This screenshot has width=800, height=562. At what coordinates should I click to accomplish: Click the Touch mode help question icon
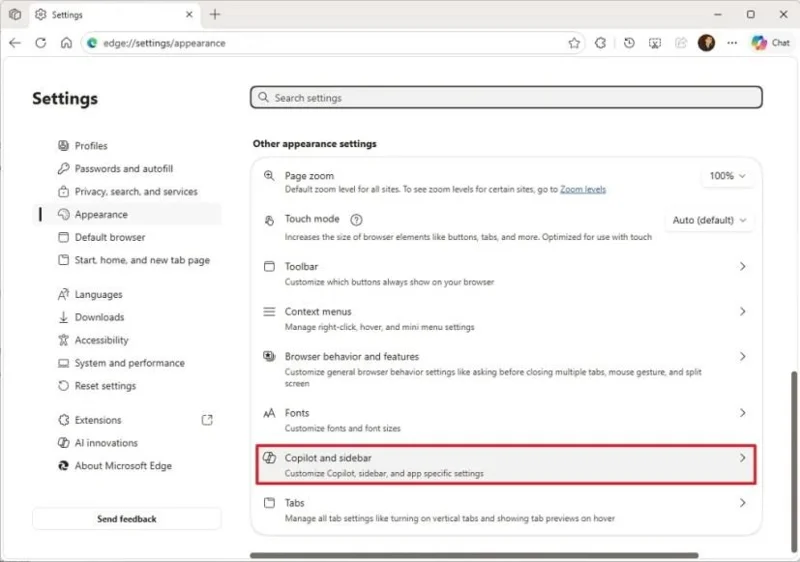pos(356,220)
